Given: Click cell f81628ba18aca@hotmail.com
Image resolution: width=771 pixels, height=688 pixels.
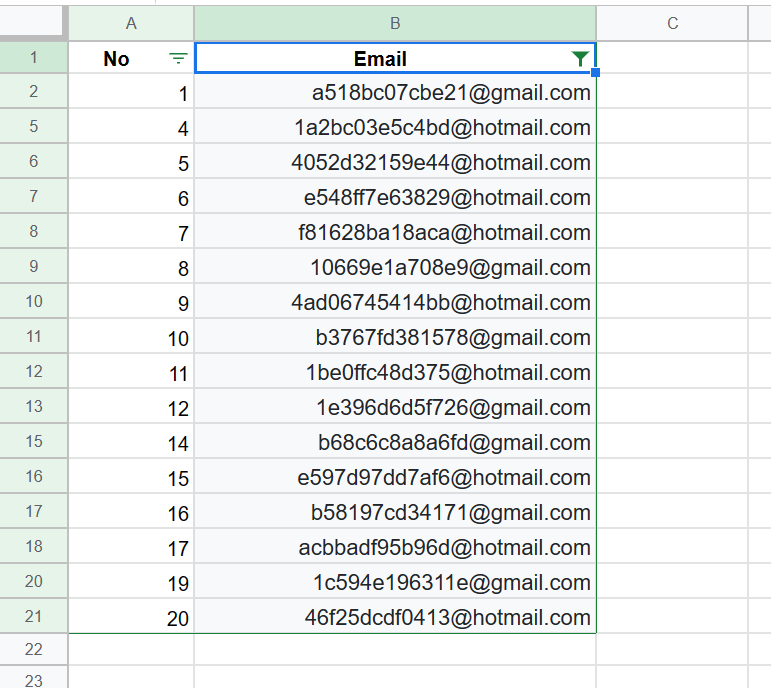Looking at the screenshot, I should click(395, 231).
